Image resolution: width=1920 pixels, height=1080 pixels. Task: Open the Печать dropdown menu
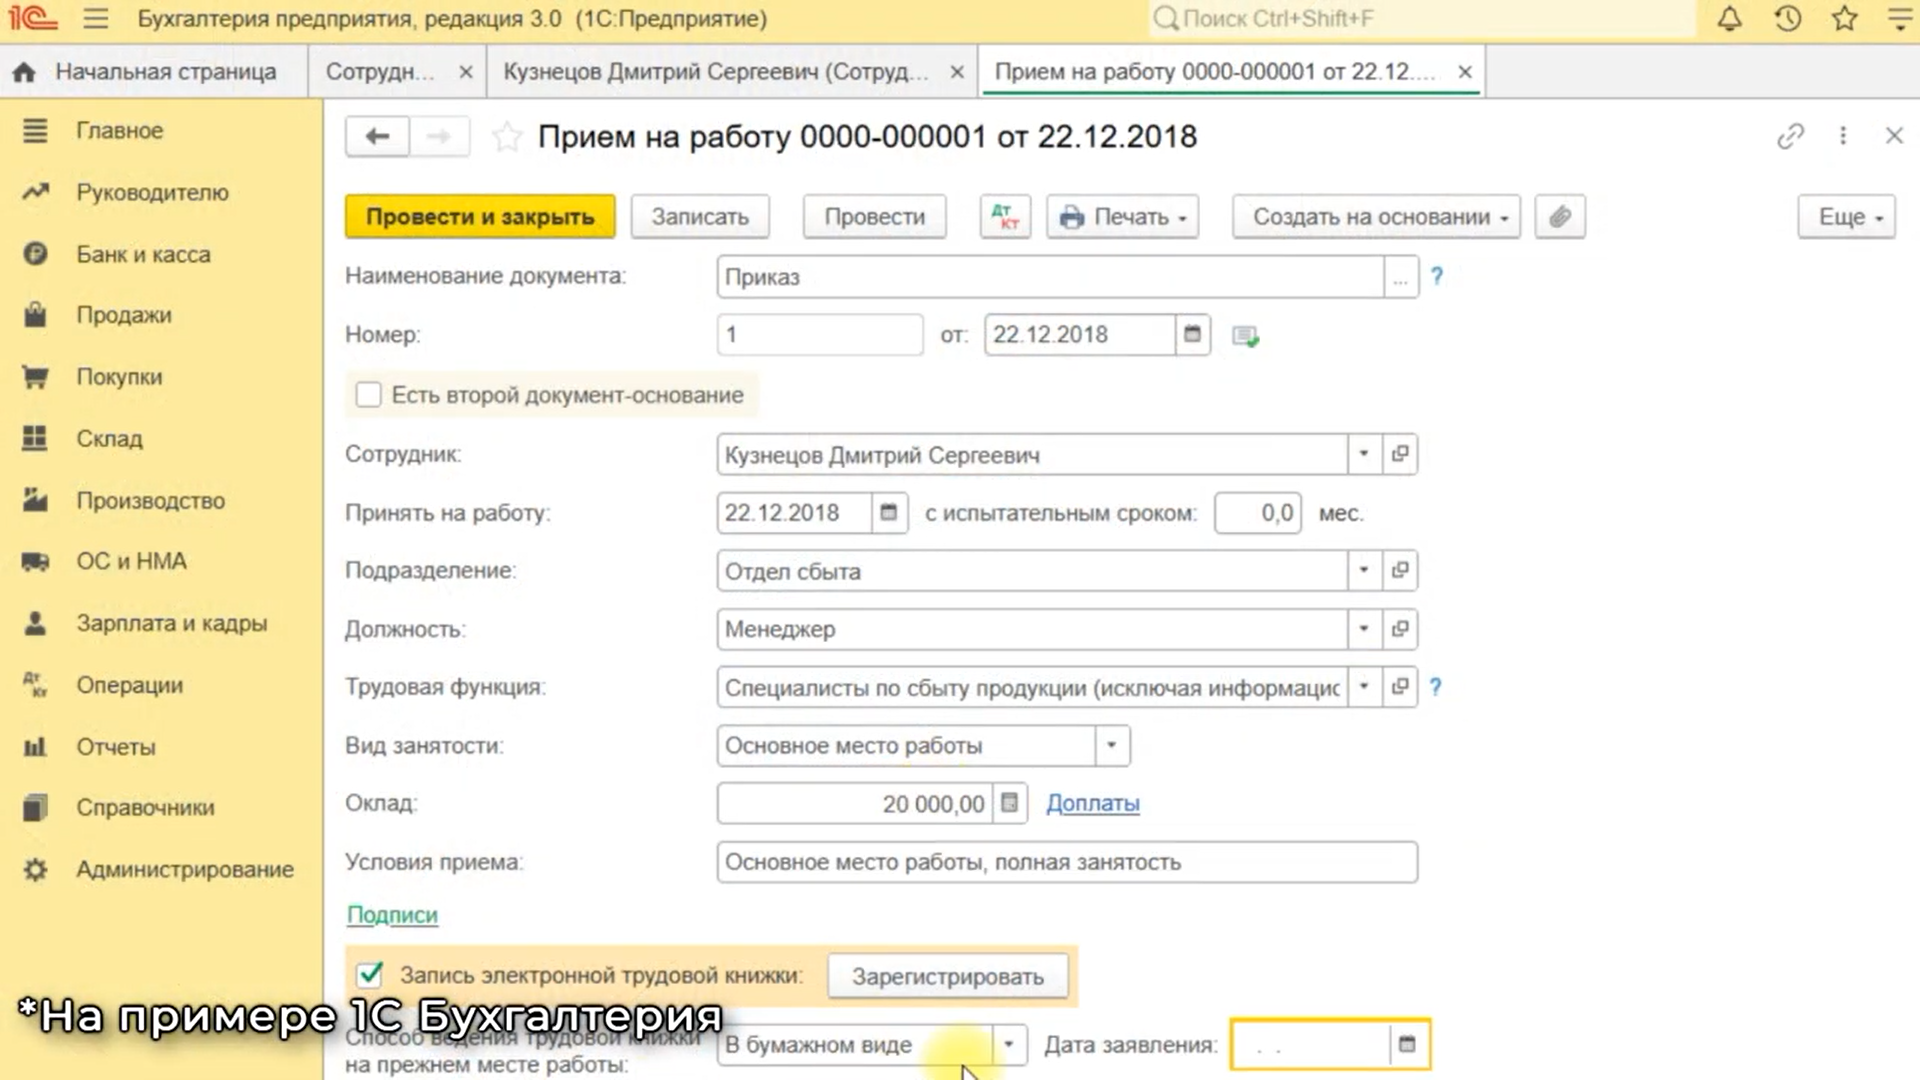(1123, 217)
